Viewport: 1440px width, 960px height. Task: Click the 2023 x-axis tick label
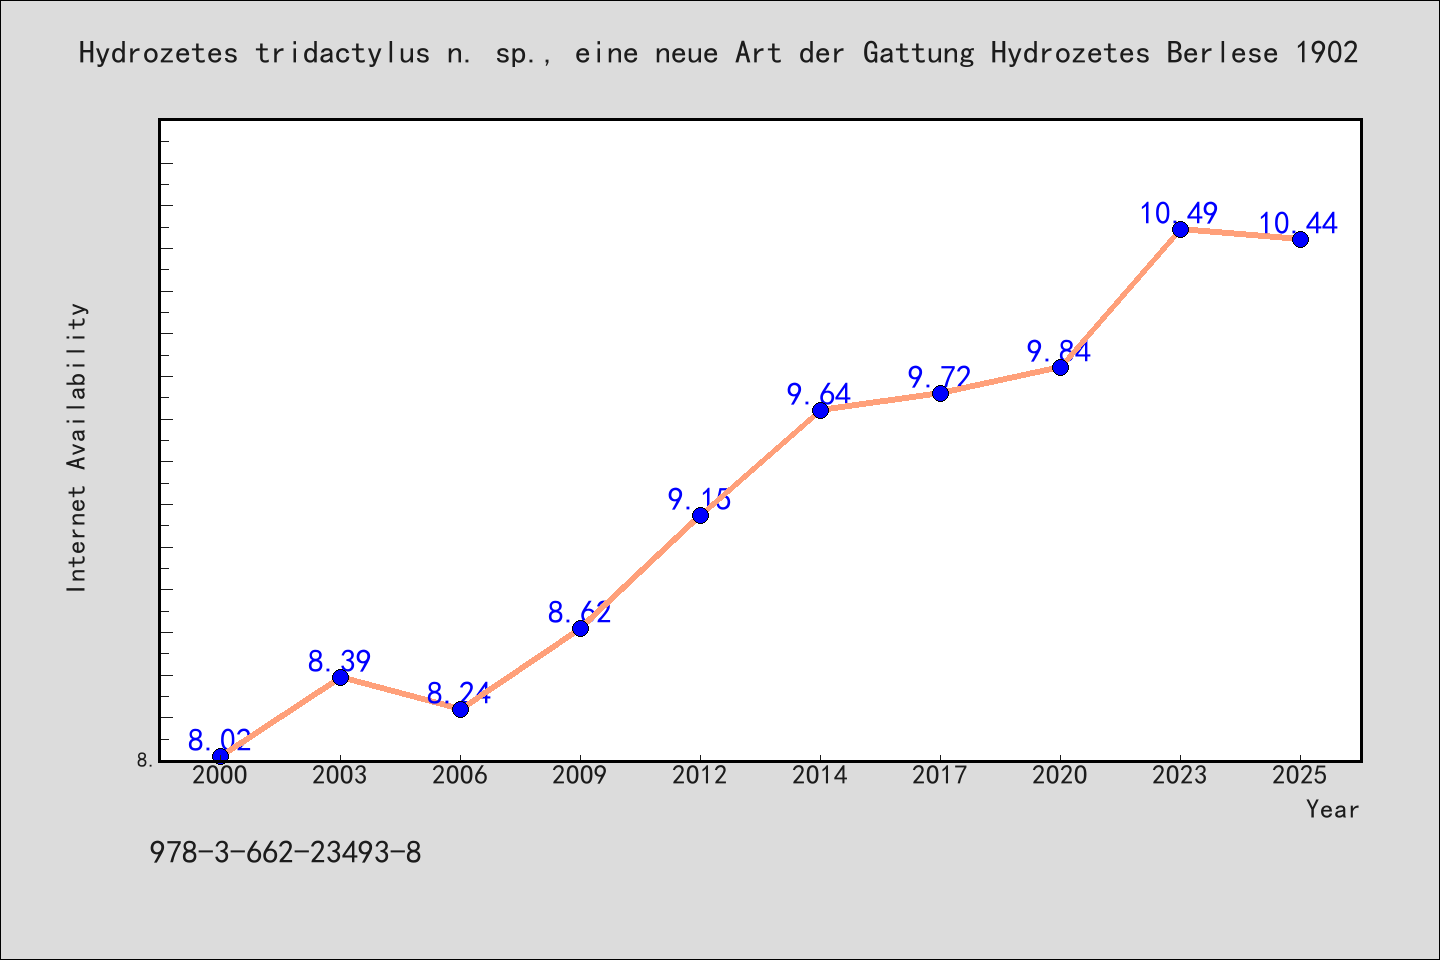(1180, 775)
